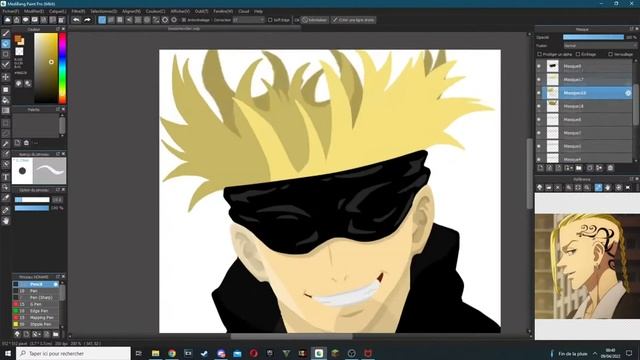Adjust the layer Opacité slider
The height and width of the screenshot is (360, 640).
tap(593, 37)
